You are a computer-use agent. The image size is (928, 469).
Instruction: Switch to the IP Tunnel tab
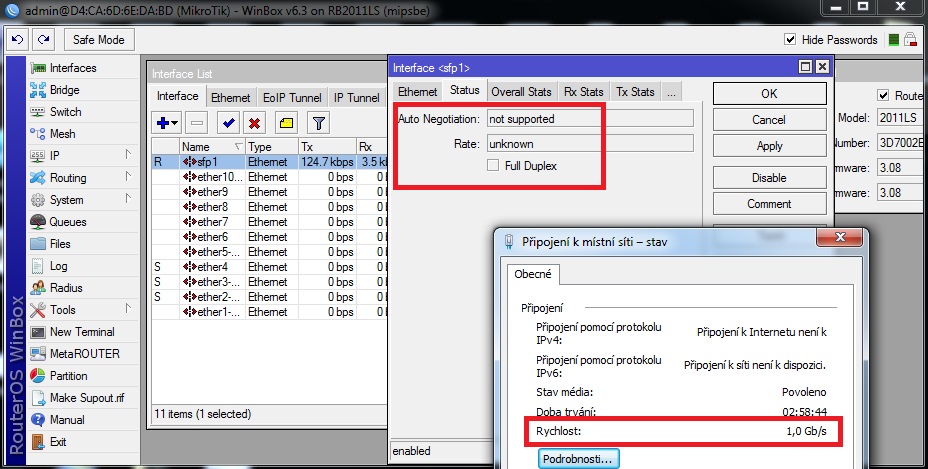[356, 98]
